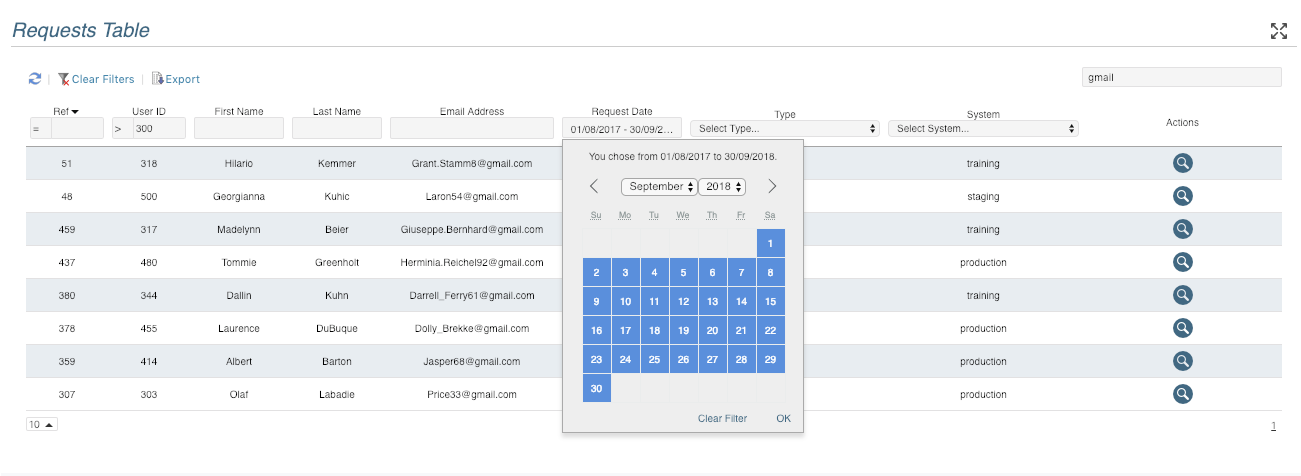The width and height of the screenshot is (1301, 476).
Task: Sort by System column header
Action: (983, 114)
